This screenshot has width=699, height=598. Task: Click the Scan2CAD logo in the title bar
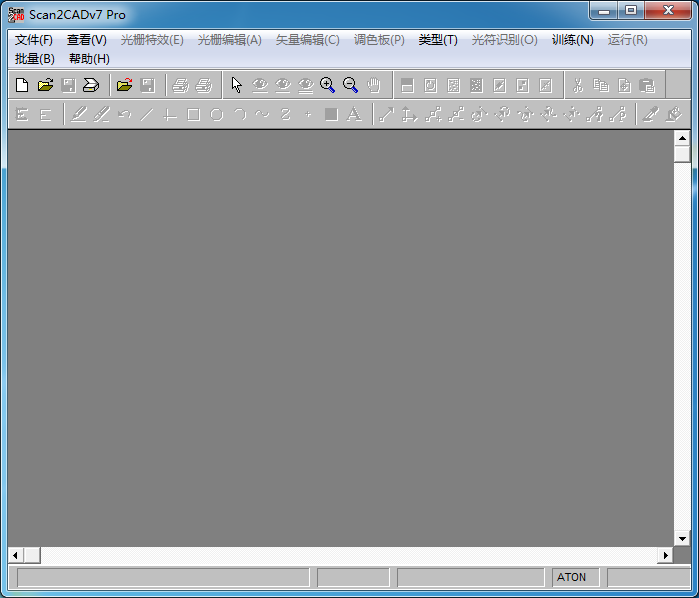pyautogui.click(x=16, y=15)
